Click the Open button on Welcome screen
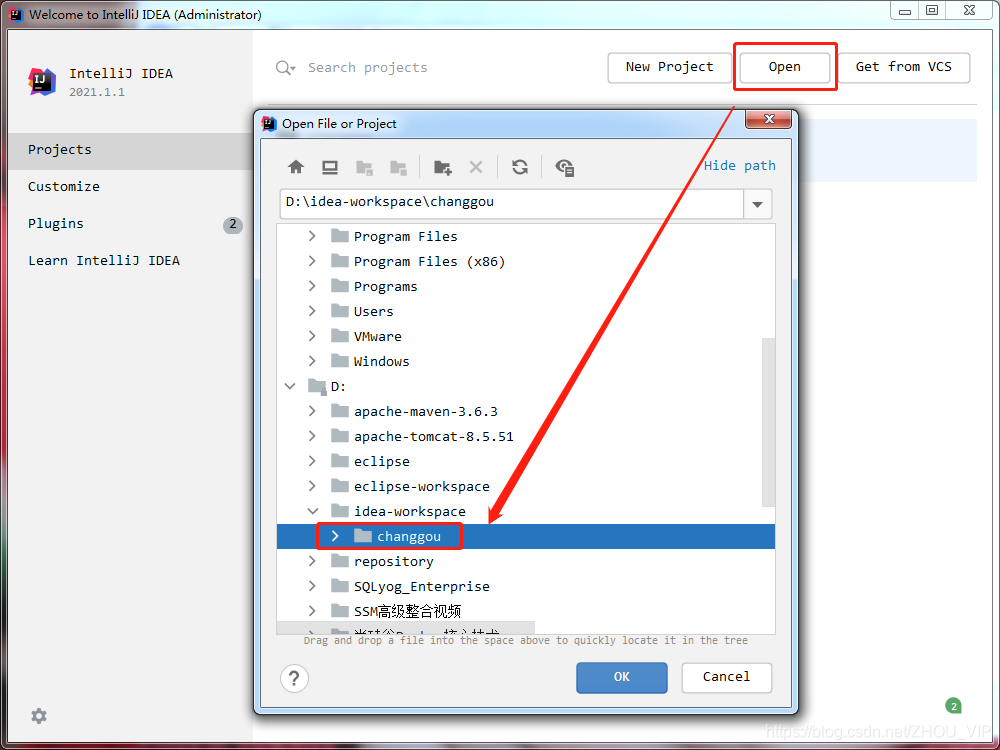1000x750 pixels. coord(784,67)
